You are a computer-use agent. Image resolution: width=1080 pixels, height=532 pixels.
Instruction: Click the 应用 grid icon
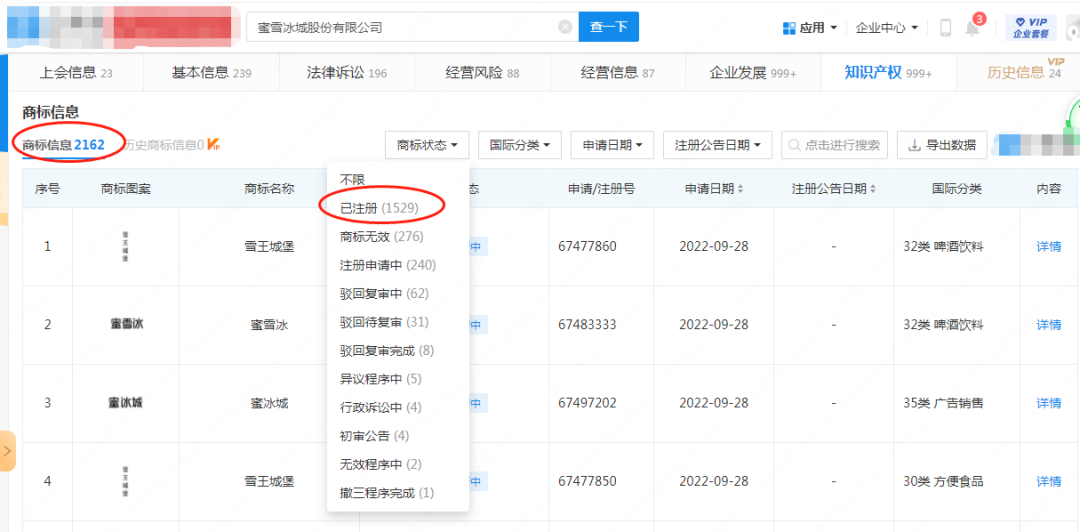(789, 28)
